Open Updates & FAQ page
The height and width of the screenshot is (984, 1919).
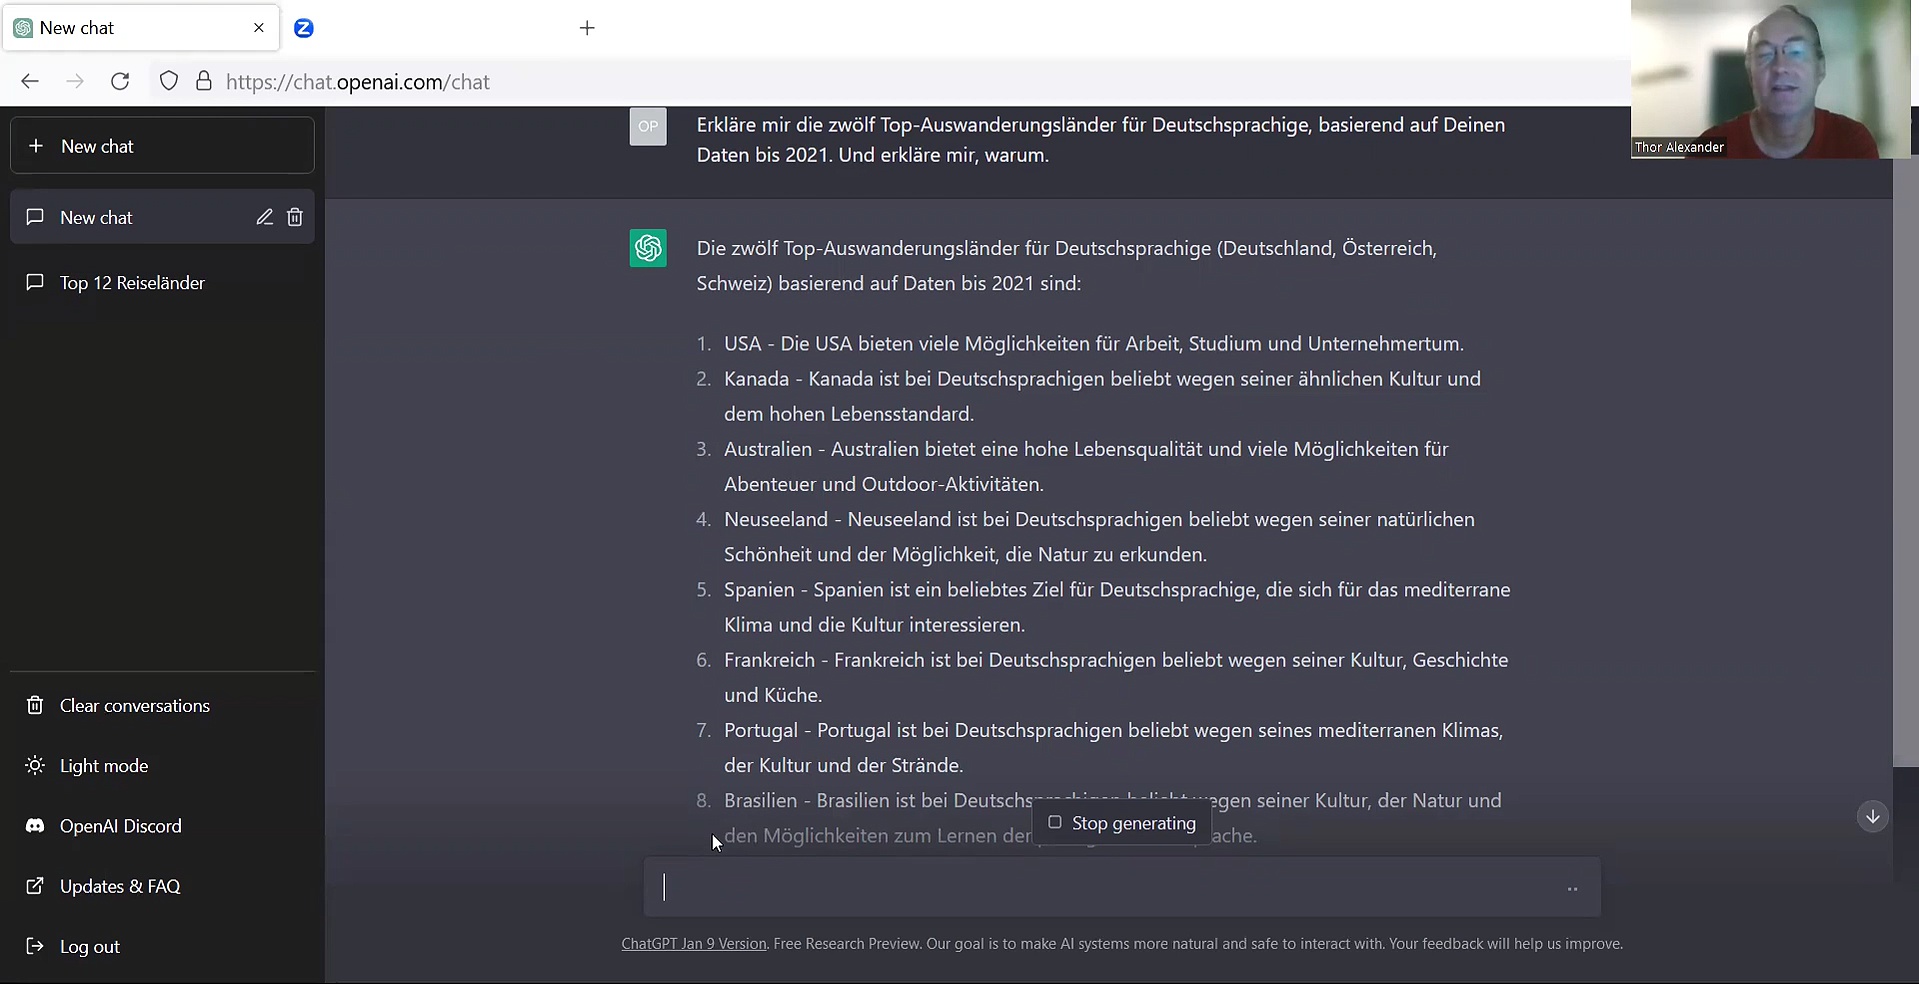point(119,886)
